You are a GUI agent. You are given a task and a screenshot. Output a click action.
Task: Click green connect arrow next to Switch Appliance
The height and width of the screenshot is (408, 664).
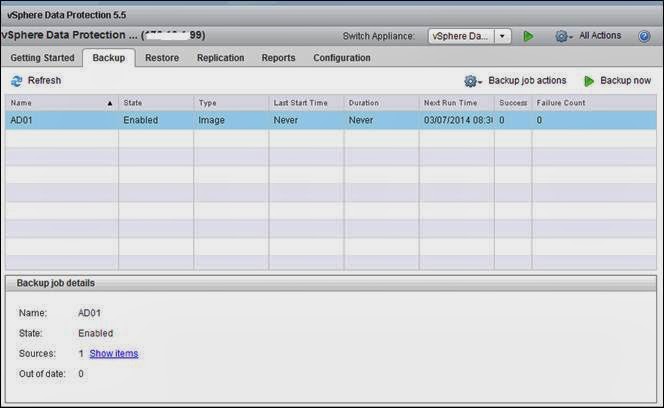pyautogui.click(x=528, y=36)
